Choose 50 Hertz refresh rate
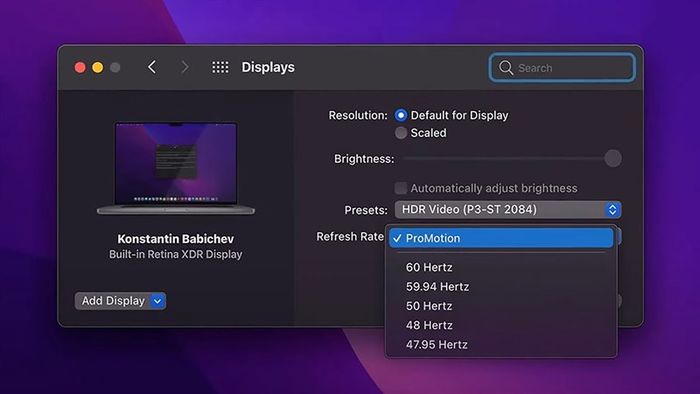The height and width of the screenshot is (394, 700). click(501, 306)
